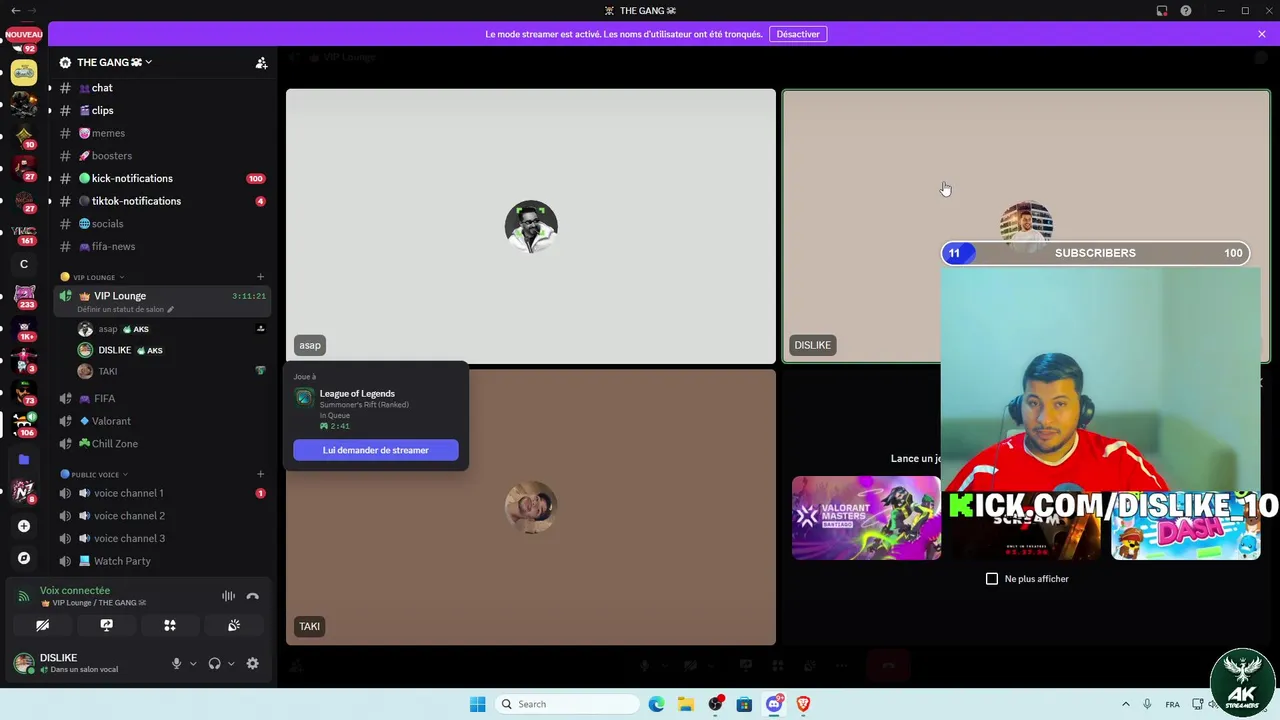This screenshot has height=720, width=1280.
Task: Open the blue server folder icon
Action: pyautogui.click(x=24, y=460)
